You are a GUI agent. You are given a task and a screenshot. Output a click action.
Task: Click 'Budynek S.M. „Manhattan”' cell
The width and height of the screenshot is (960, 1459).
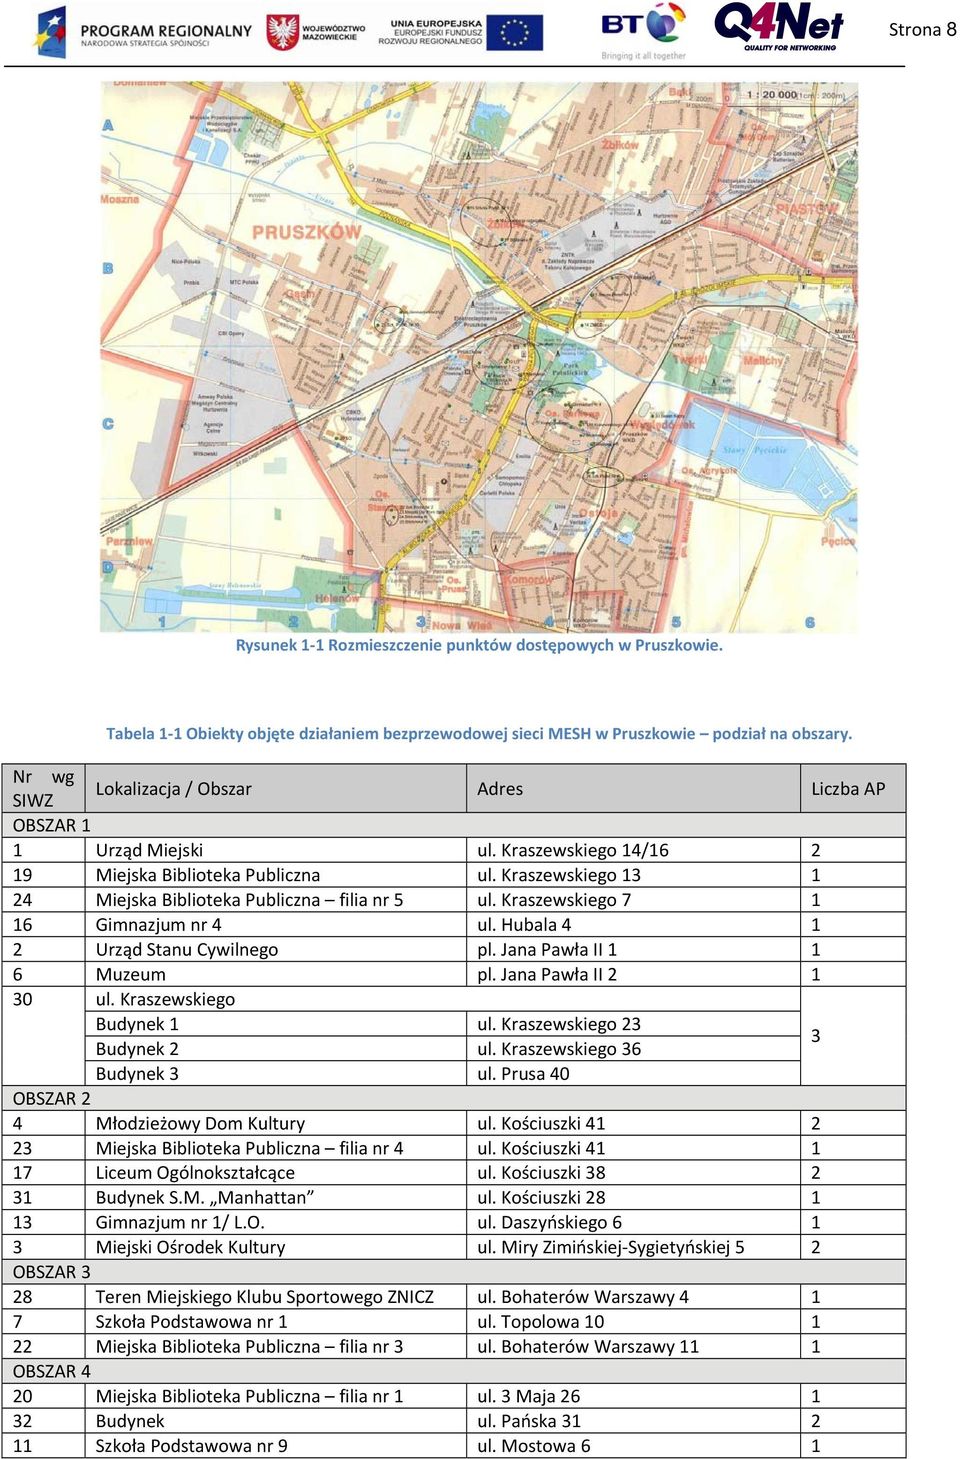click(x=205, y=1198)
